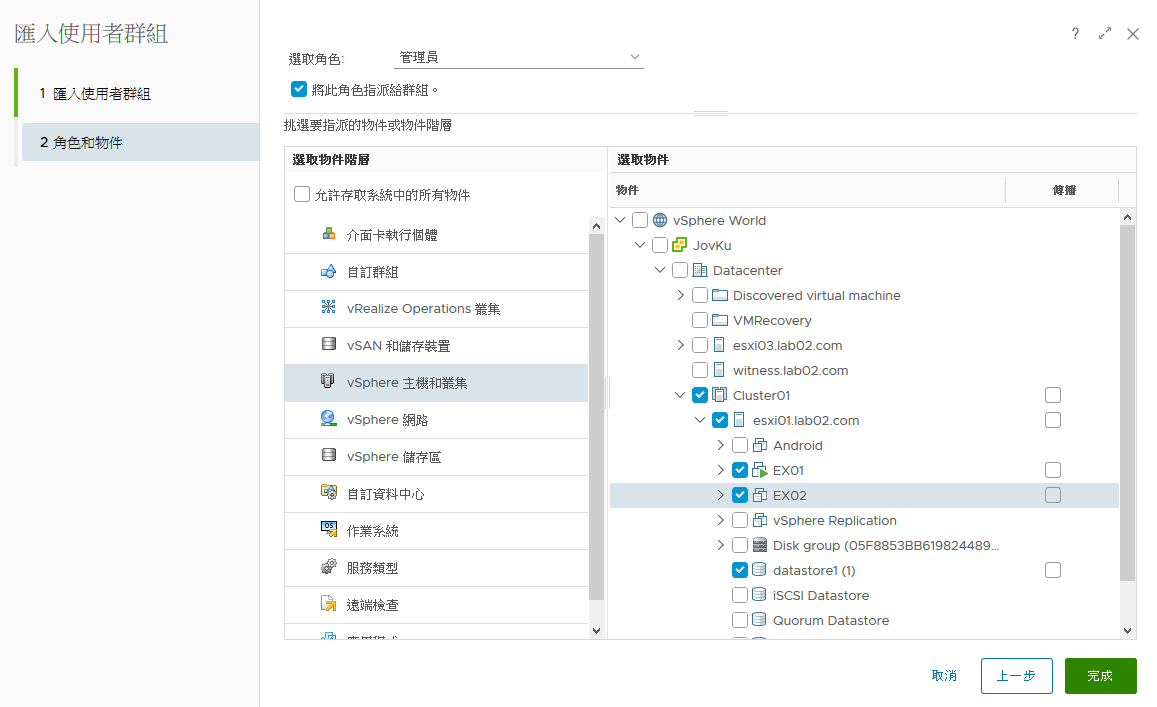Close the dialog with the X
The height and width of the screenshot is (707, 1157).
pyautogui.click(x=1133, y=33)
